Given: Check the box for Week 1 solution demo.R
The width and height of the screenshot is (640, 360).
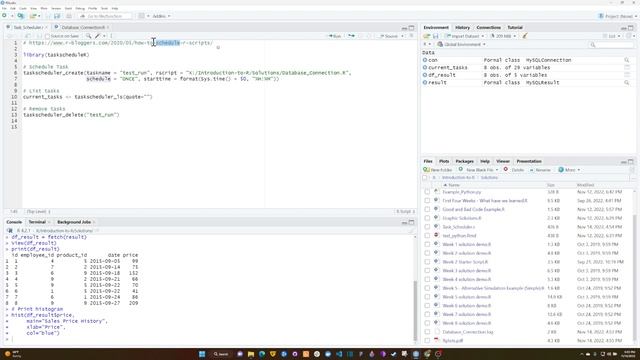Looking at the screenshot, I should pyautogui.click(x=427, y=244).
